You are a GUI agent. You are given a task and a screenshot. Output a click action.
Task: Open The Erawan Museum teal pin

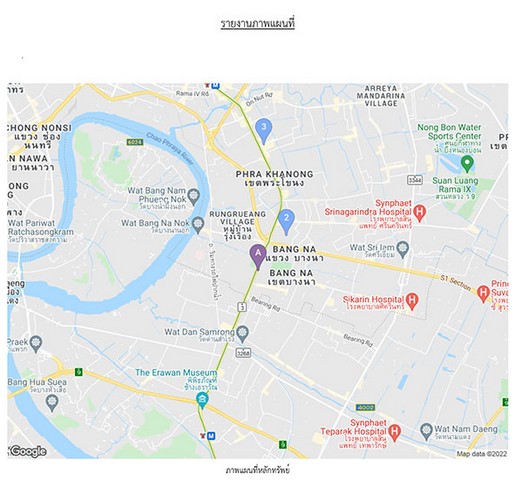pos(202,400)
